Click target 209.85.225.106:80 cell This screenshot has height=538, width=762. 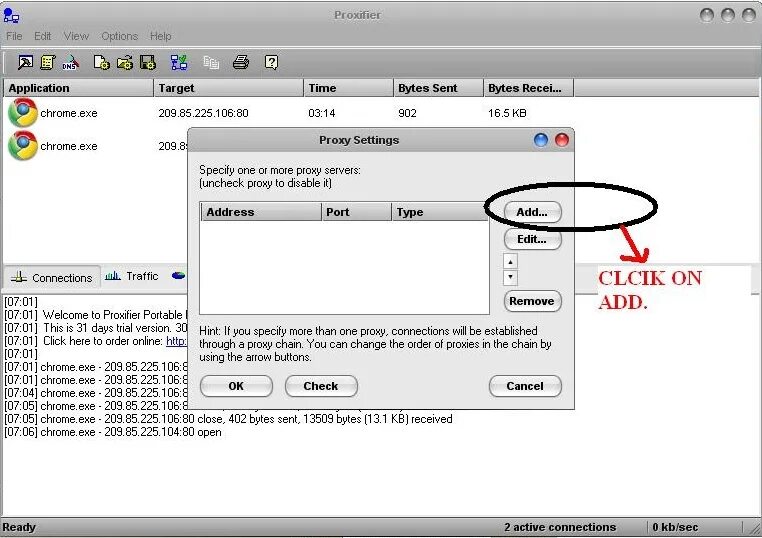203,113
